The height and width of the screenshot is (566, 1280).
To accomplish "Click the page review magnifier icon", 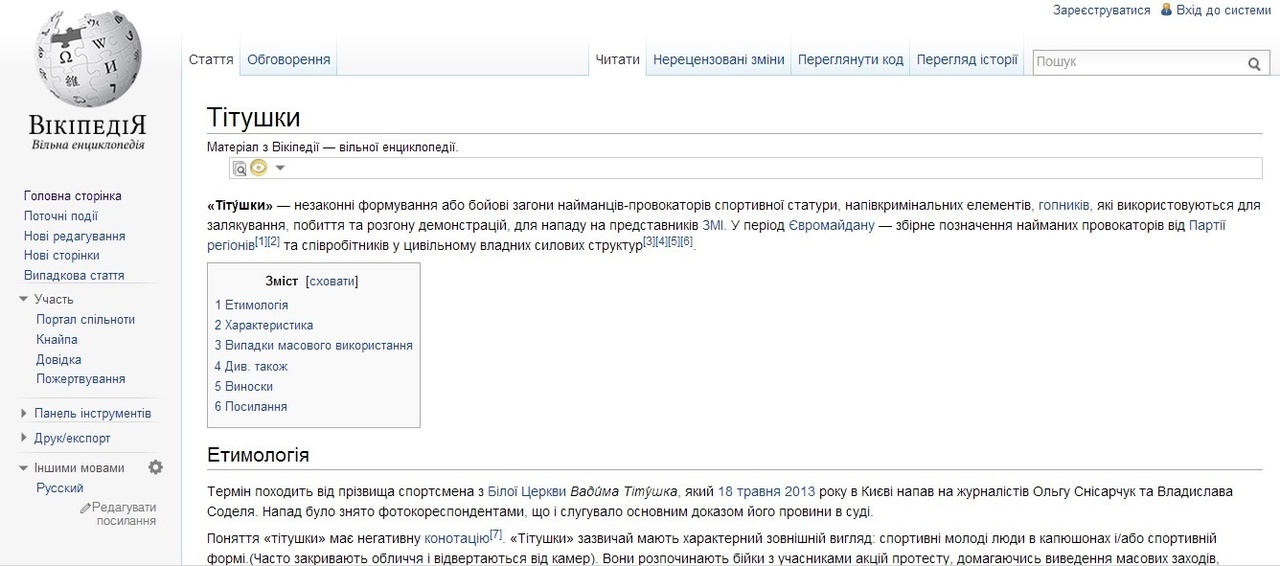I will tap(240, 168).
